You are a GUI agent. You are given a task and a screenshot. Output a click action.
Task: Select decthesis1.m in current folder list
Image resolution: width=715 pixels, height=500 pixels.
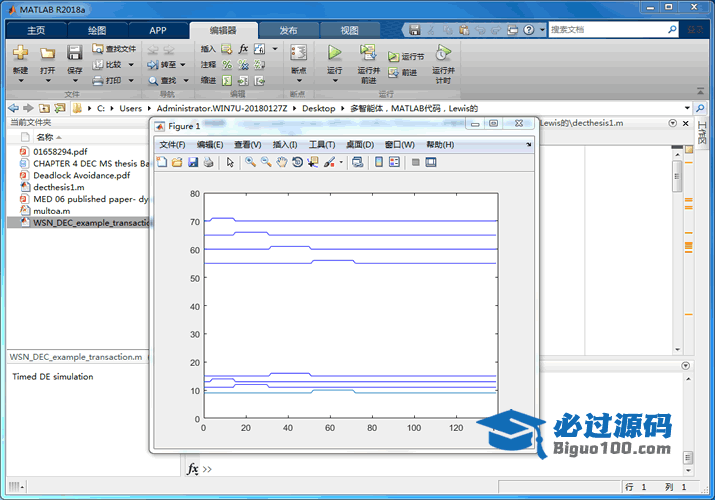59,187
